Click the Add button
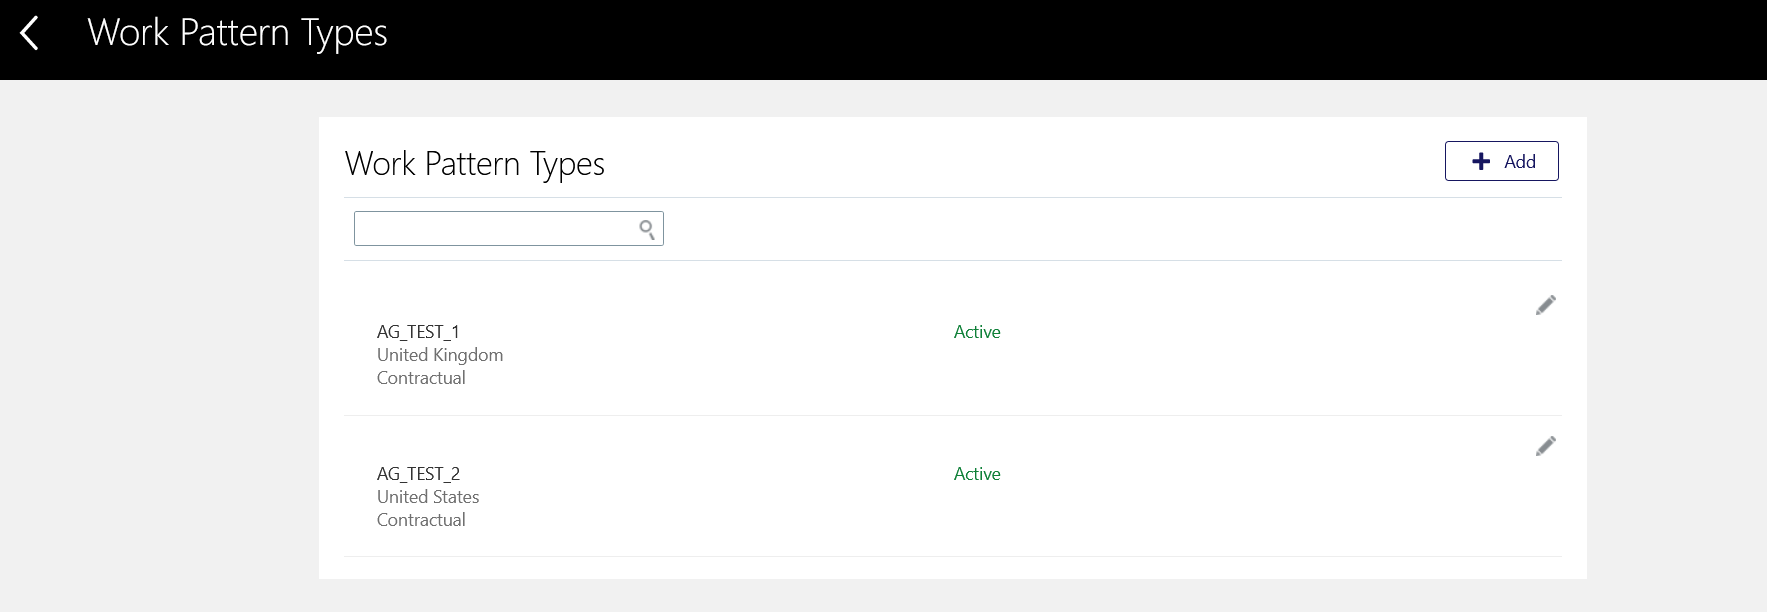Screen dimensions: 1767x612 tap(1501, 161)
